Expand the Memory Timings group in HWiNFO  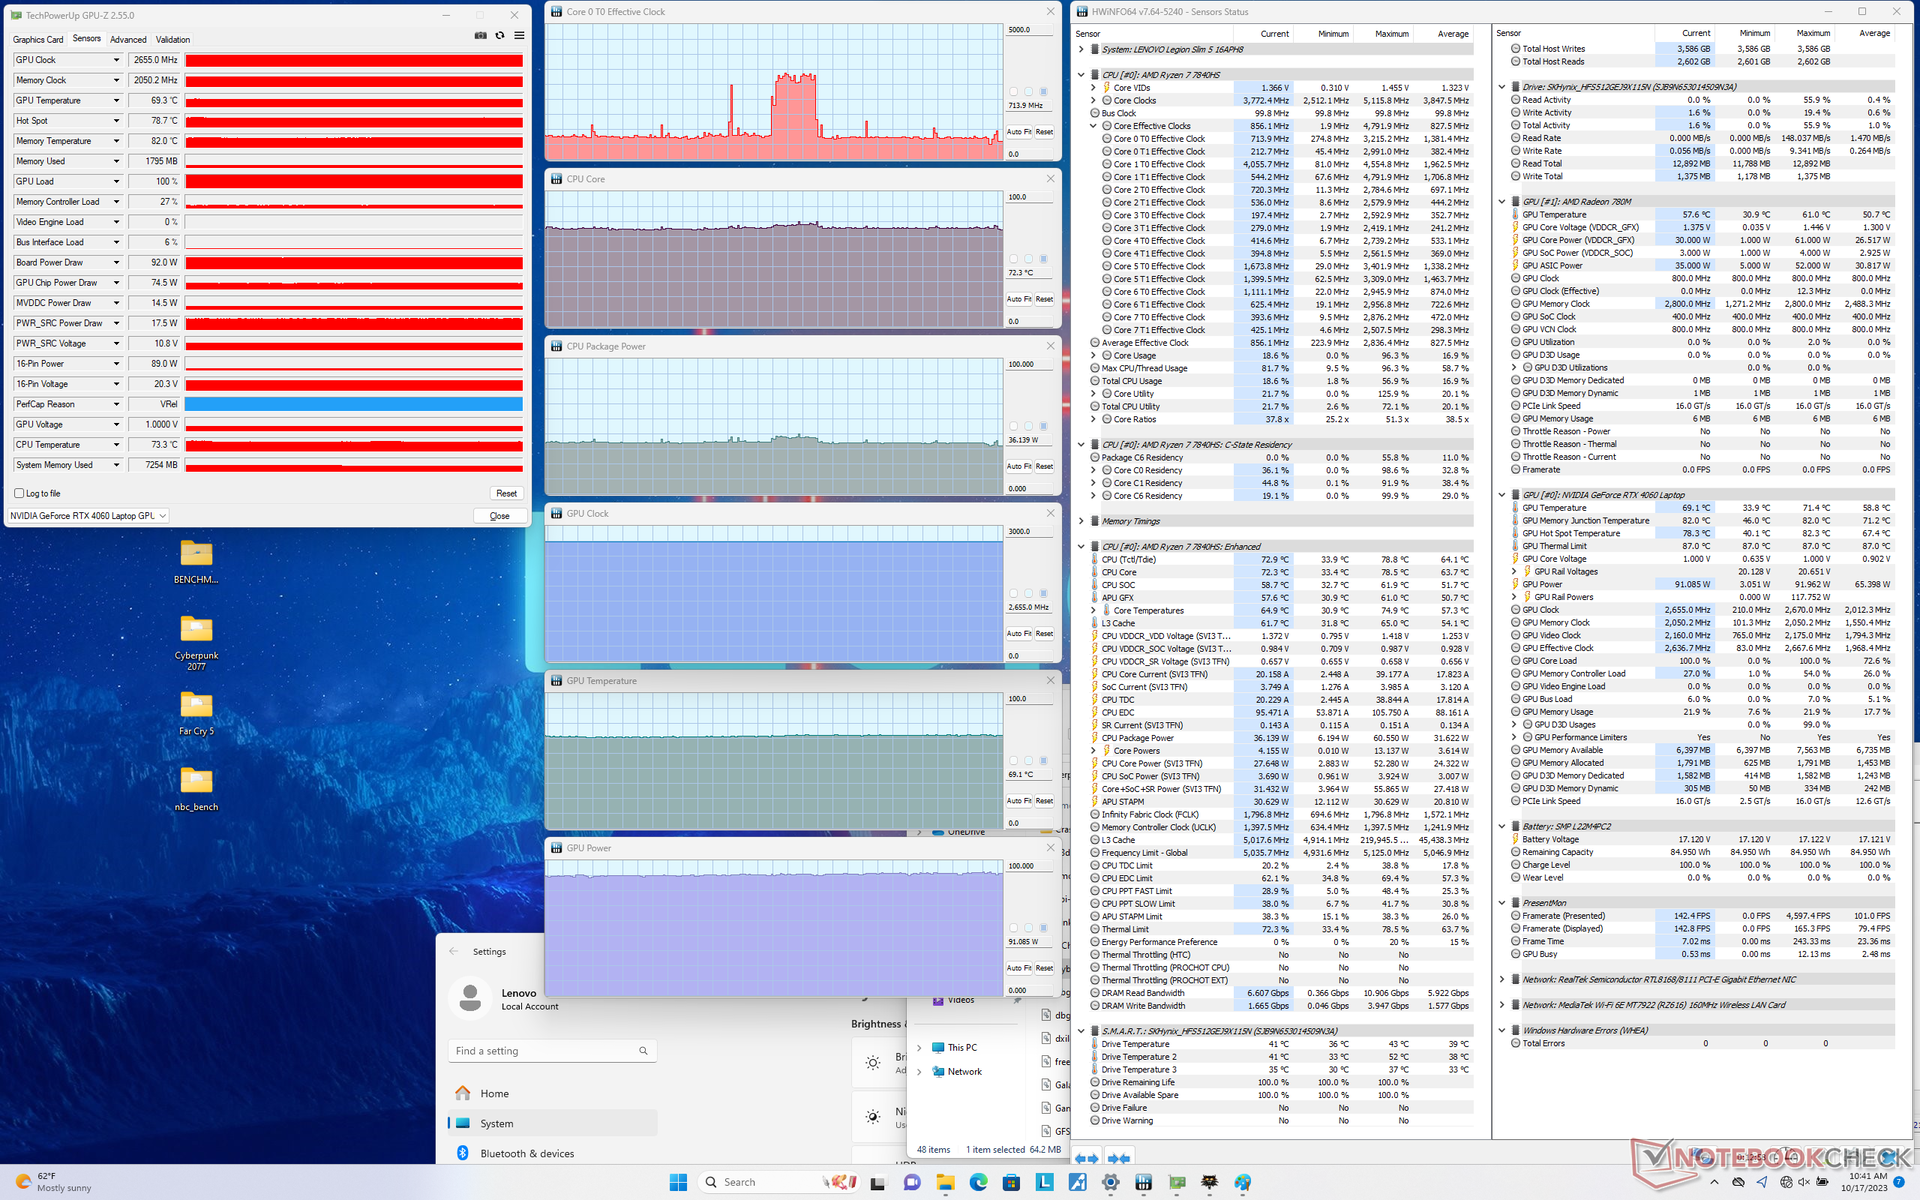coord(1081,521)
